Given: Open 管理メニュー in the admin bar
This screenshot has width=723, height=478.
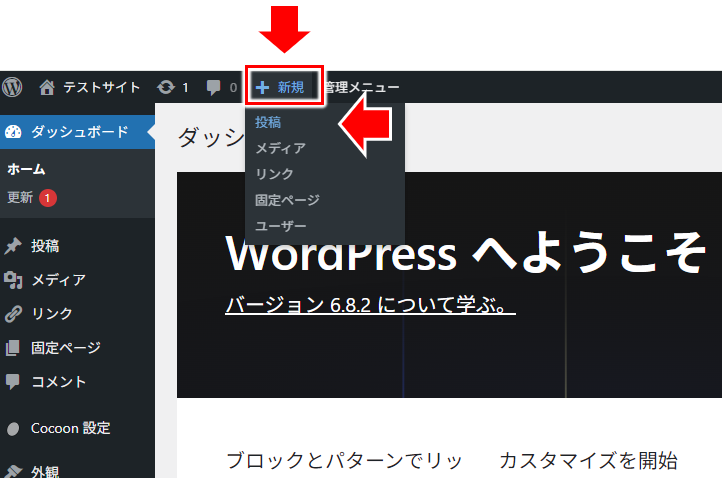Looking at the screenshot, I should click(362, 87).
